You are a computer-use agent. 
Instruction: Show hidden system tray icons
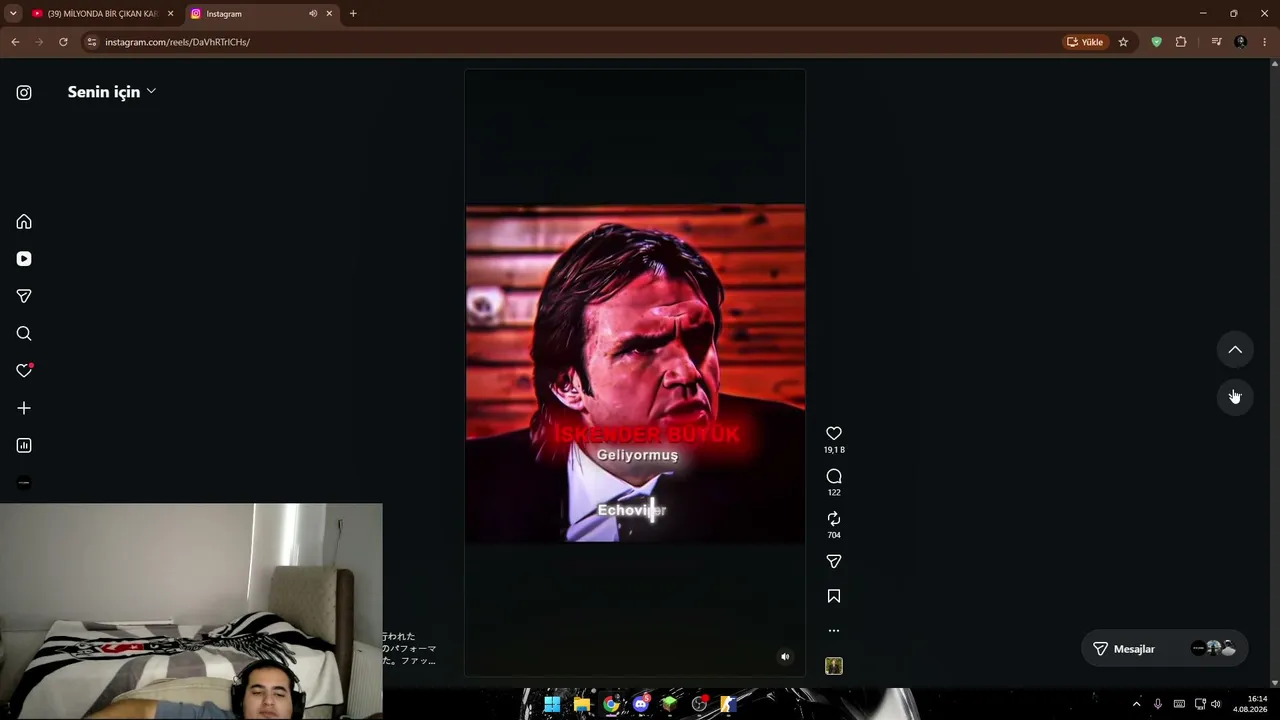click(x=1136, y=704)
